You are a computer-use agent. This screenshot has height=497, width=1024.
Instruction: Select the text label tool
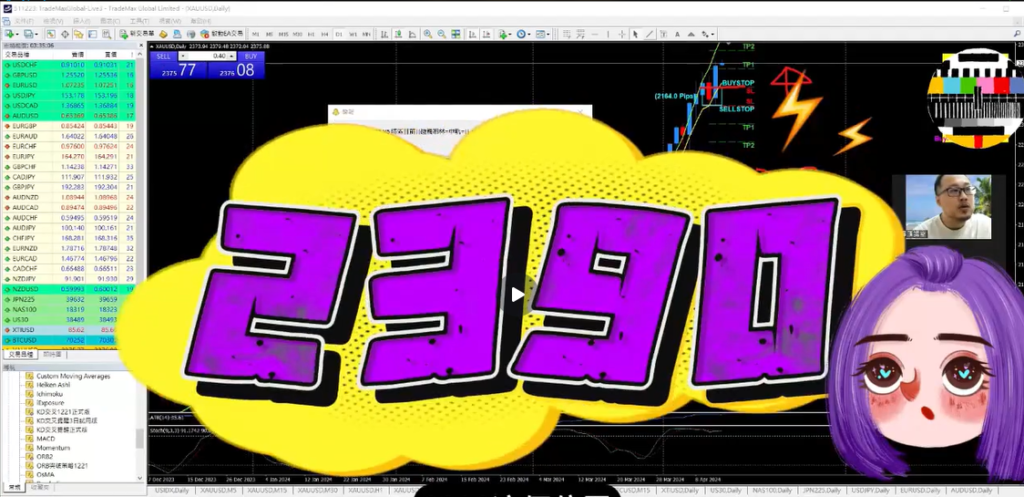click(663, 34)
